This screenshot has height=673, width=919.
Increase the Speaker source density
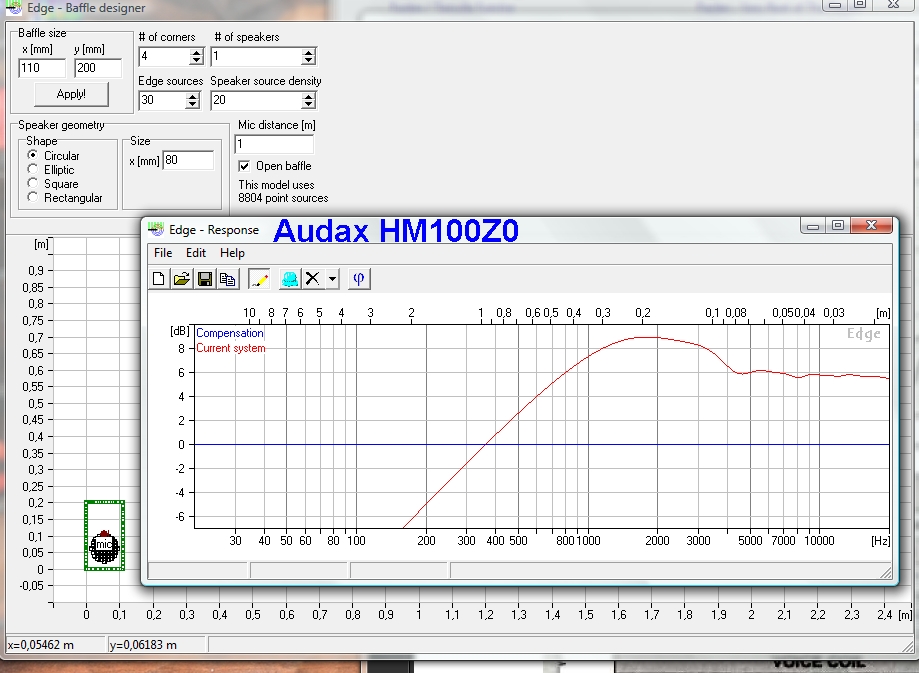[x=308, y=97]
